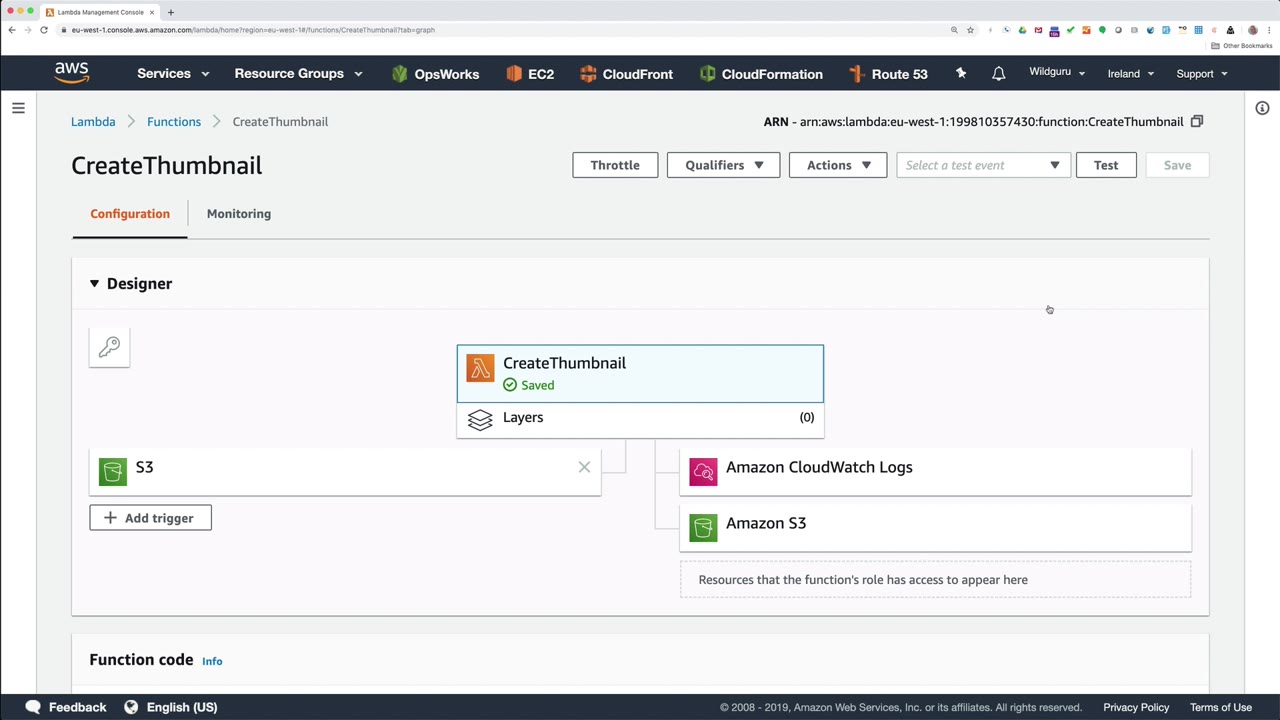Click the Throttle button
The height and width of the screenshot is (720, 1280).
(x=615, y=165)
